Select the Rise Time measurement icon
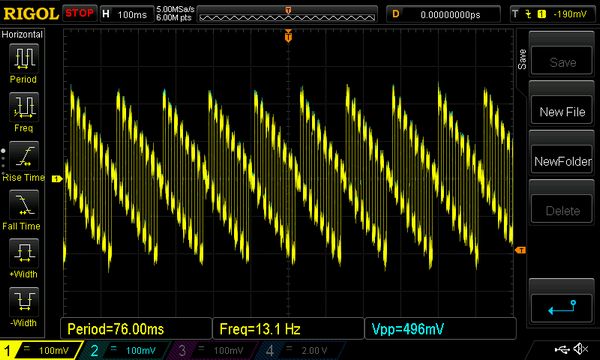Screen dimensions: 600x360 click(x=24, y=156)
